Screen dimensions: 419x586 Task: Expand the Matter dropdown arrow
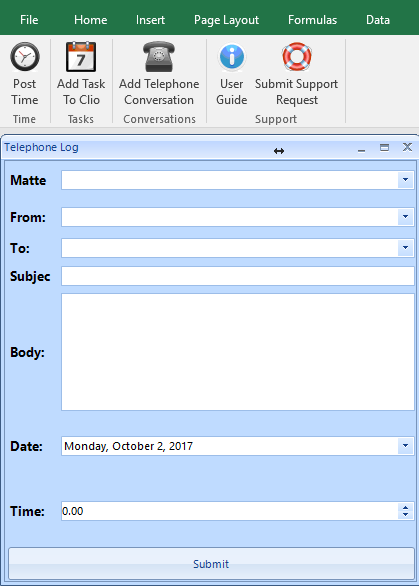(405, 180)
